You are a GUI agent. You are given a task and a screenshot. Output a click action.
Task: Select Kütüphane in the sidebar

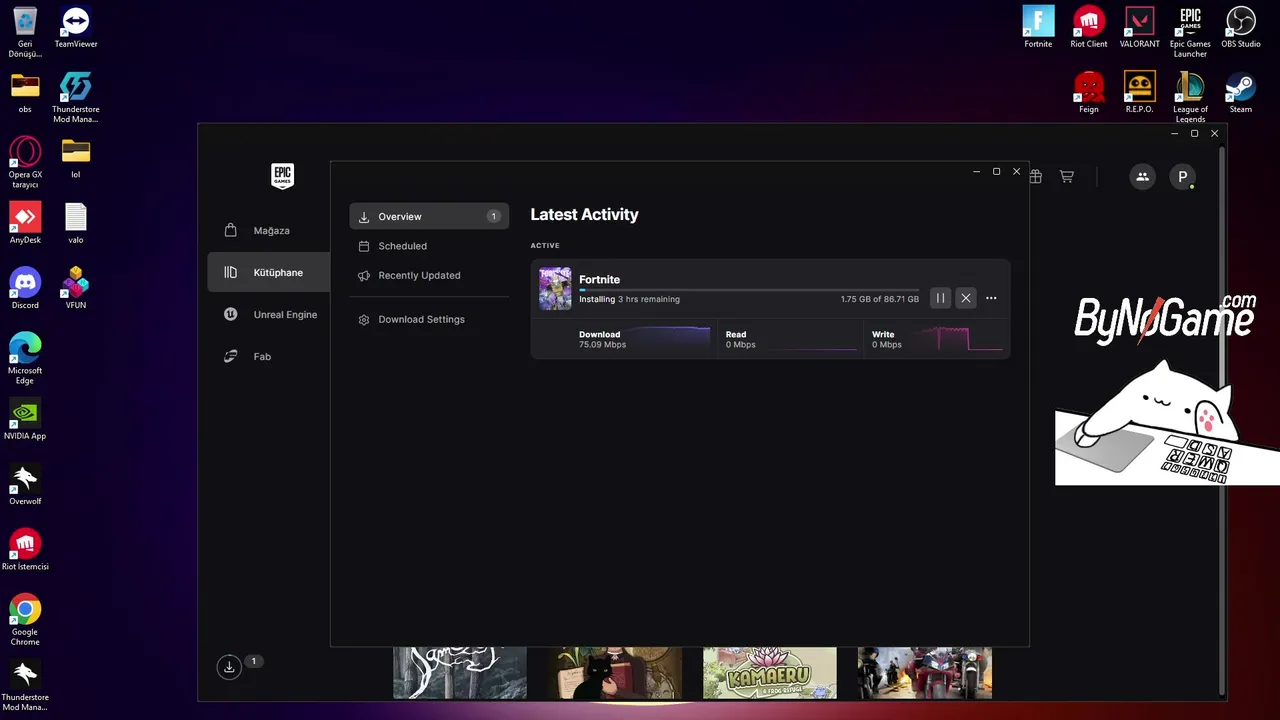click(268, 272)
